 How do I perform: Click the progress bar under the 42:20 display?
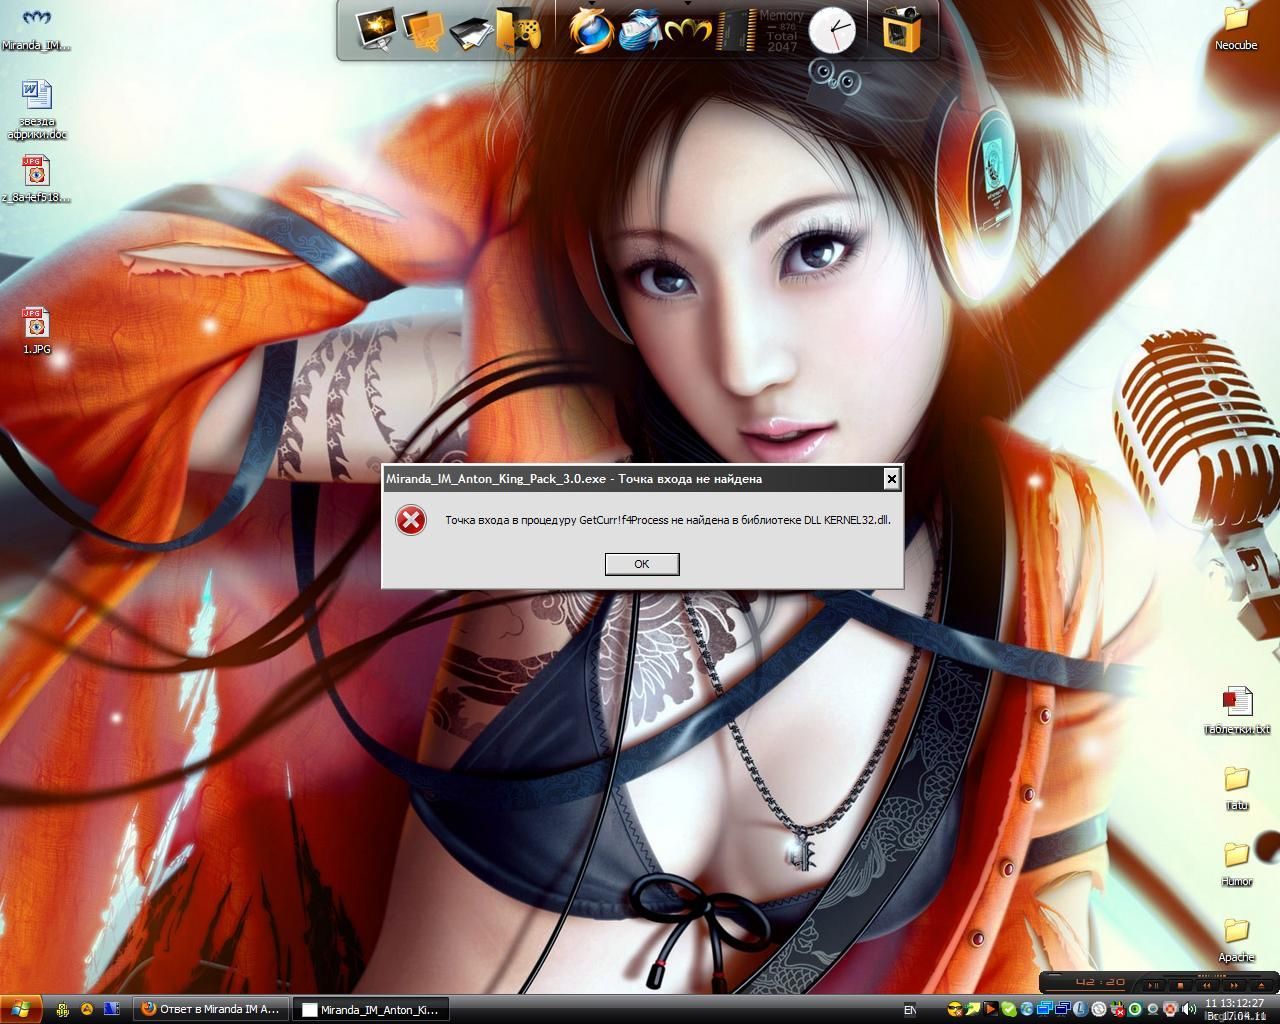1087,992
